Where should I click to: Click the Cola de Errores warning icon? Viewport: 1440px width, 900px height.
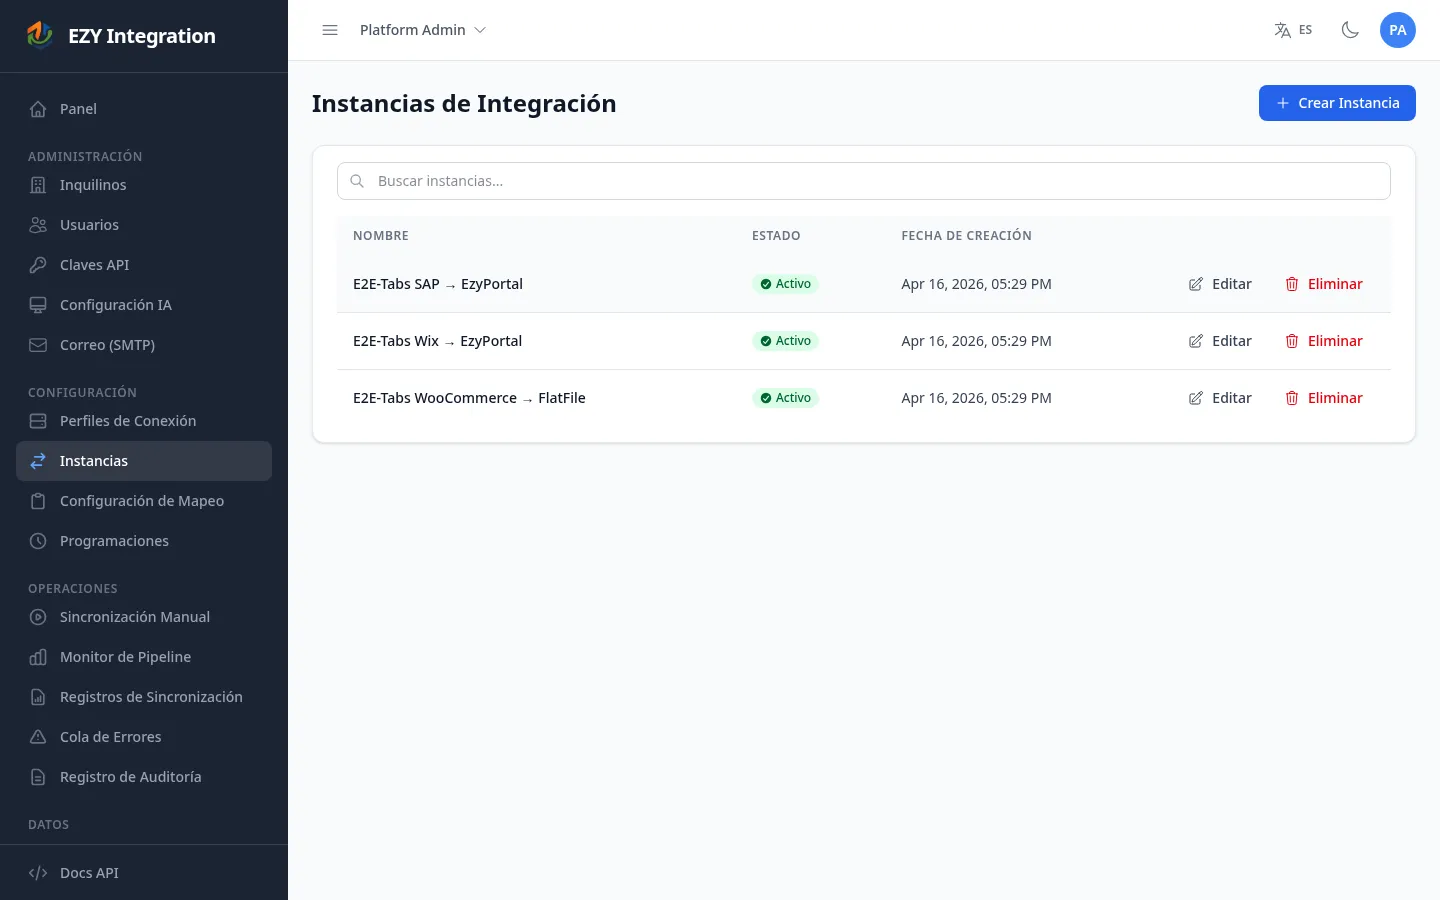[38, 737]
